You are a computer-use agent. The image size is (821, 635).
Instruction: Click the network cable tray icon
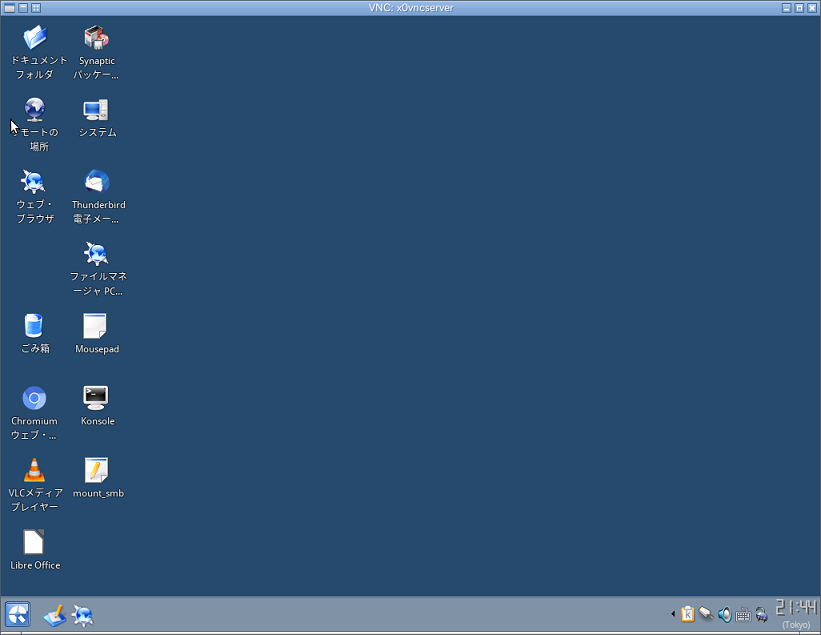click(x=706, y=614)
